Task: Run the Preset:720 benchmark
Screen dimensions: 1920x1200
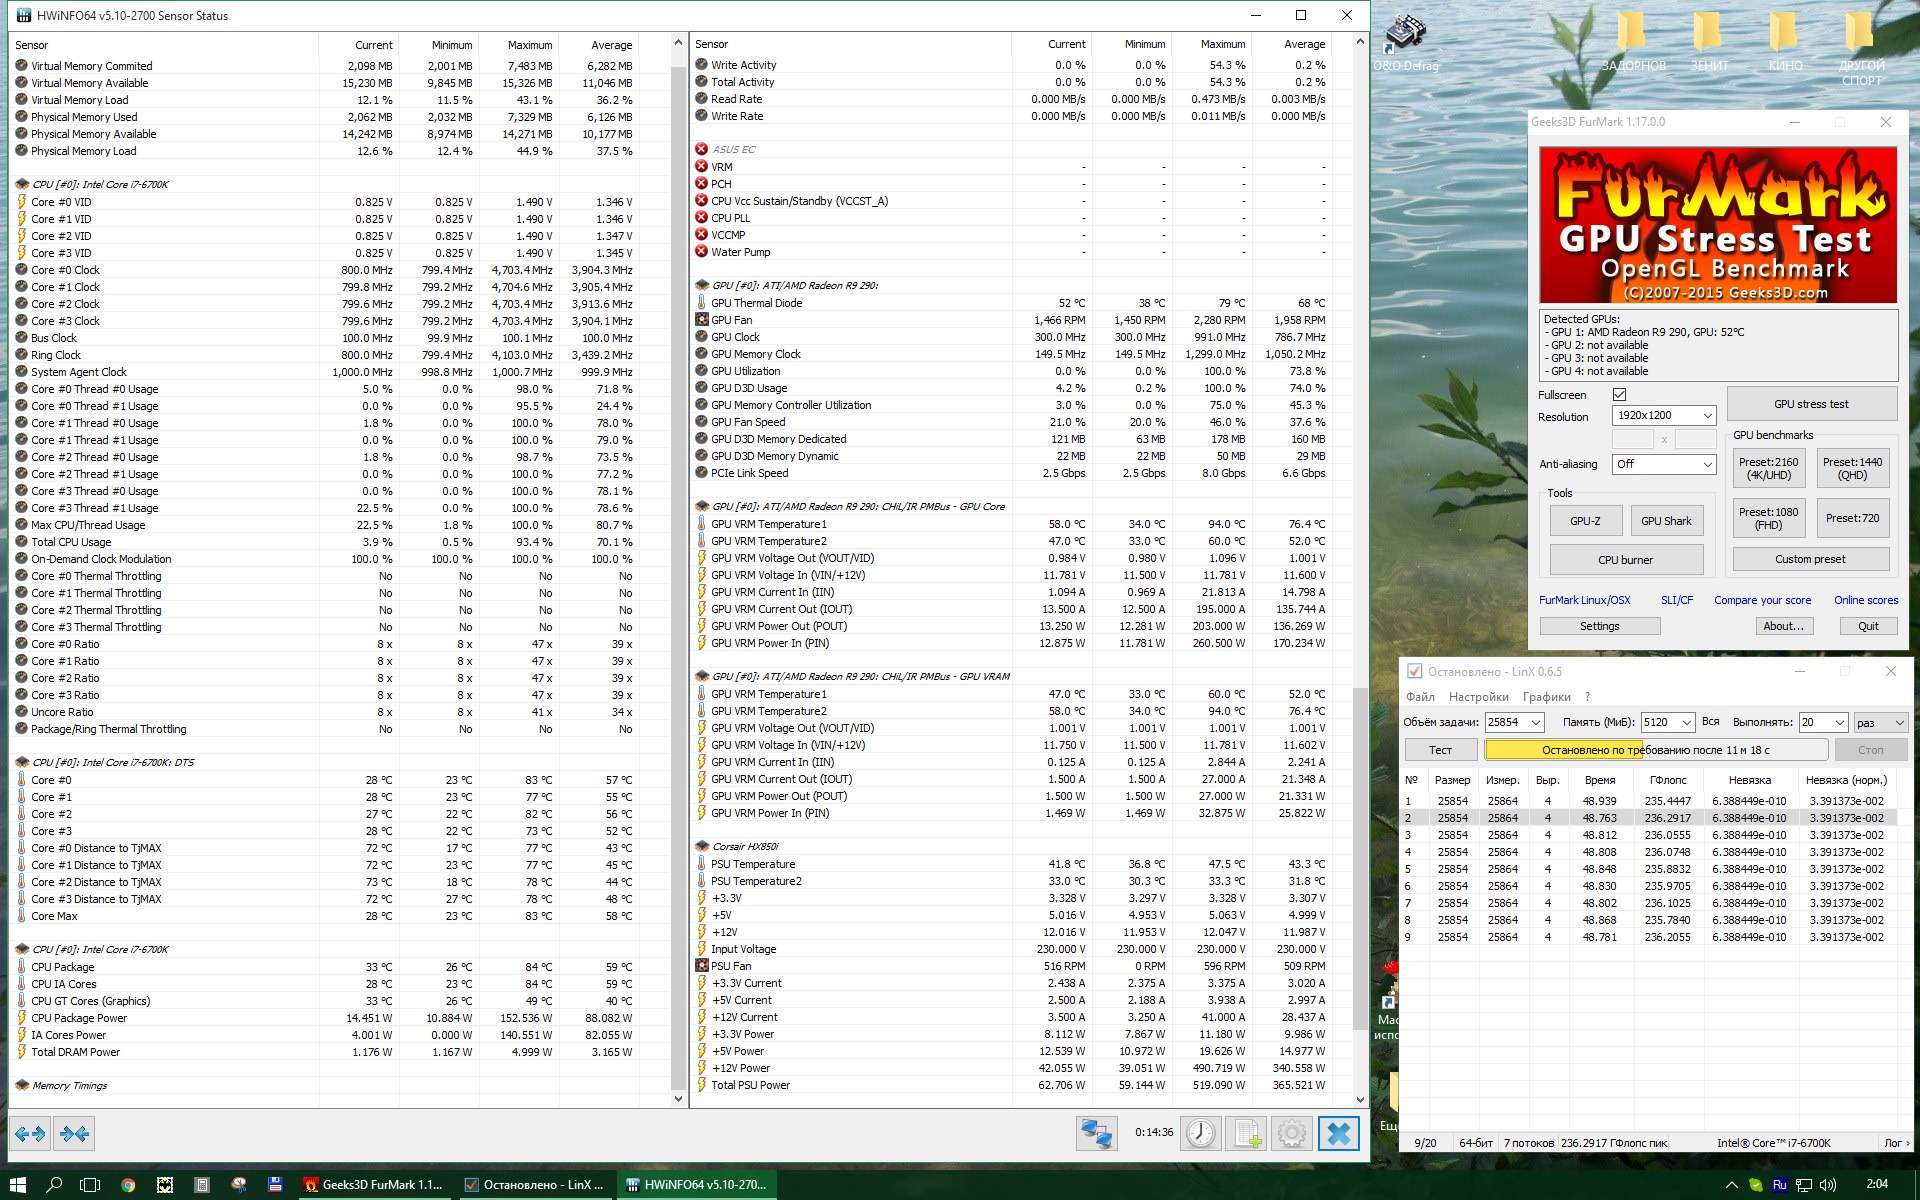Action: [x=1852, y=518]
